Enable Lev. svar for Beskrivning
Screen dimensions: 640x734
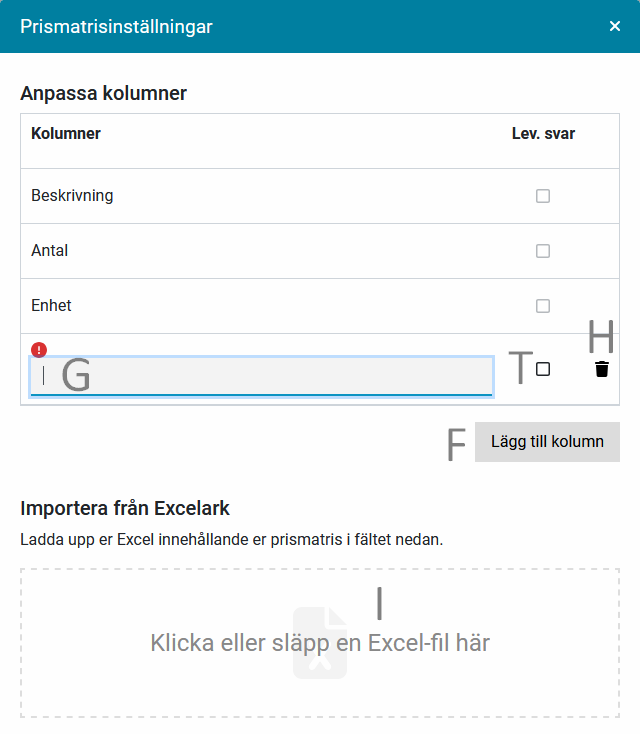543,196
